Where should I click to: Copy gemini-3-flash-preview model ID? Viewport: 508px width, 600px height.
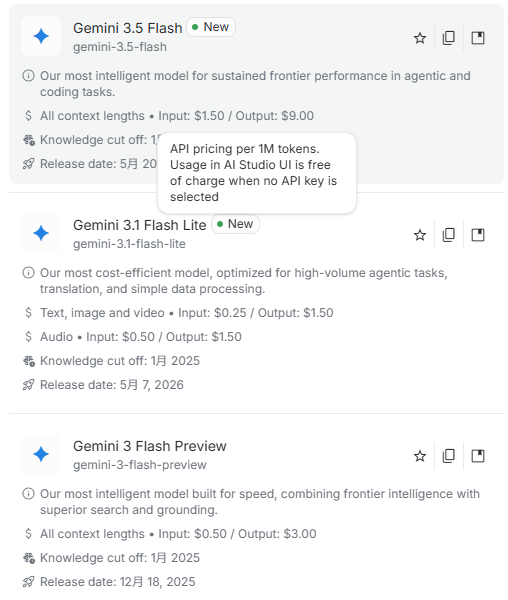click(x=449, y=456)
